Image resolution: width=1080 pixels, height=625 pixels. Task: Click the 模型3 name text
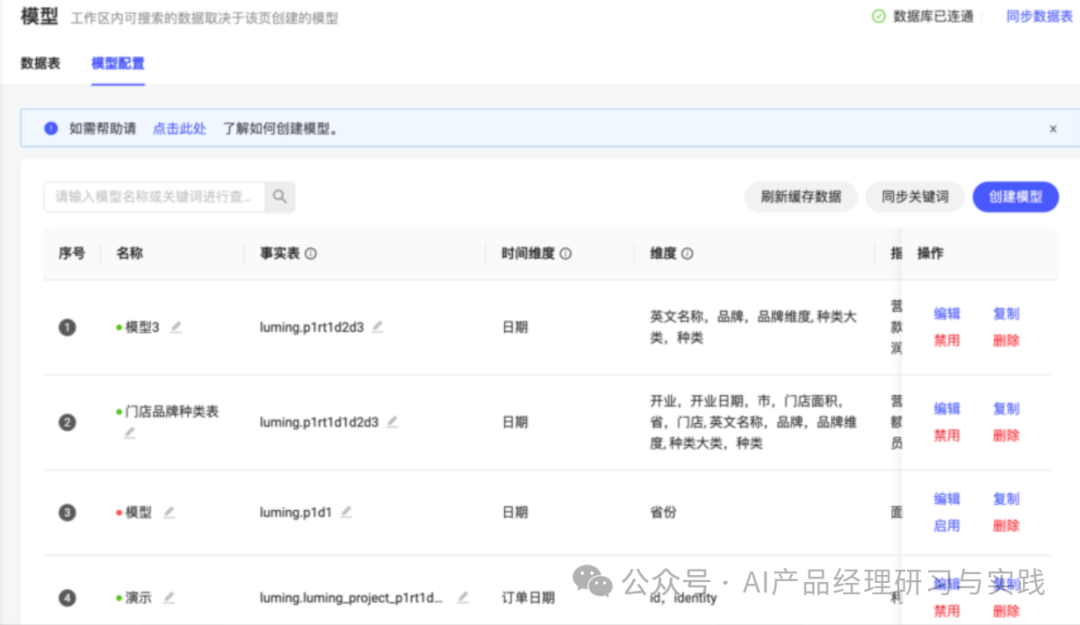142,327
